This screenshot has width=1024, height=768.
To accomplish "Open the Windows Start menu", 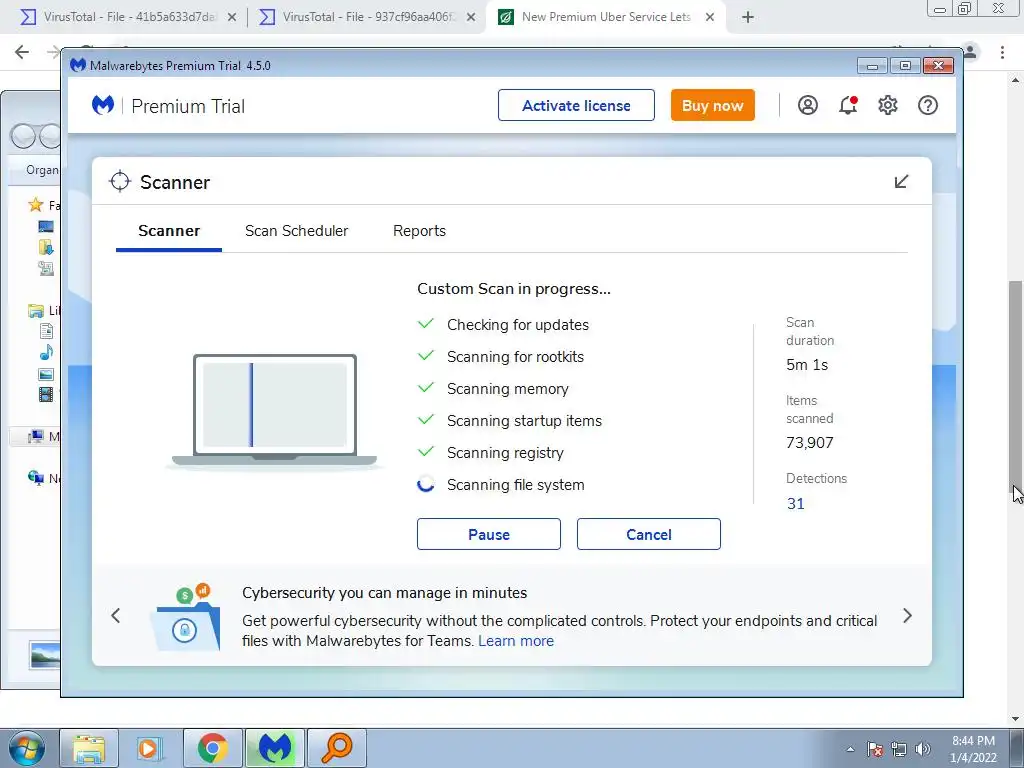I will tap(26, 748).
